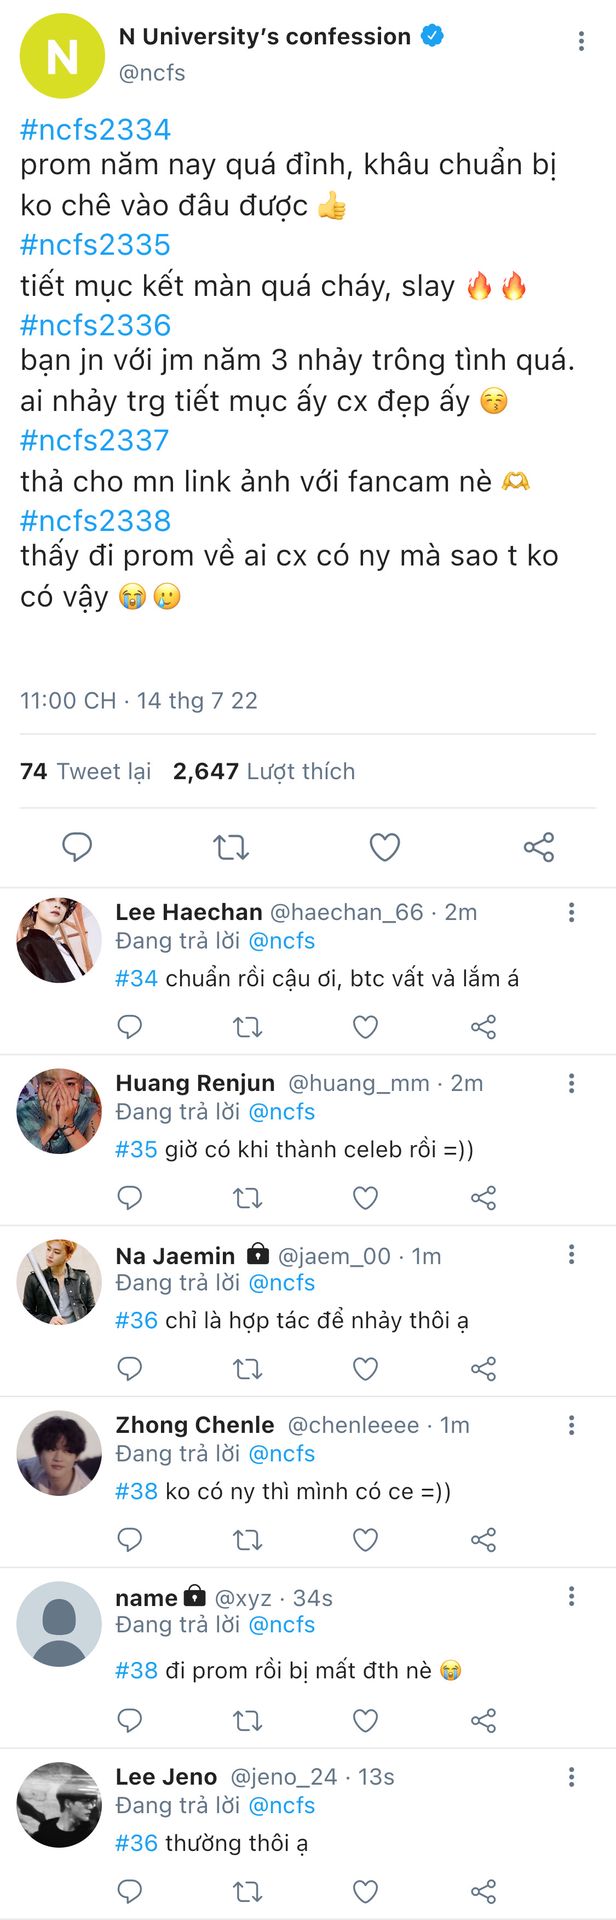View the 74 Tweet lại list
616x1920 pixels.
[86, 771]
